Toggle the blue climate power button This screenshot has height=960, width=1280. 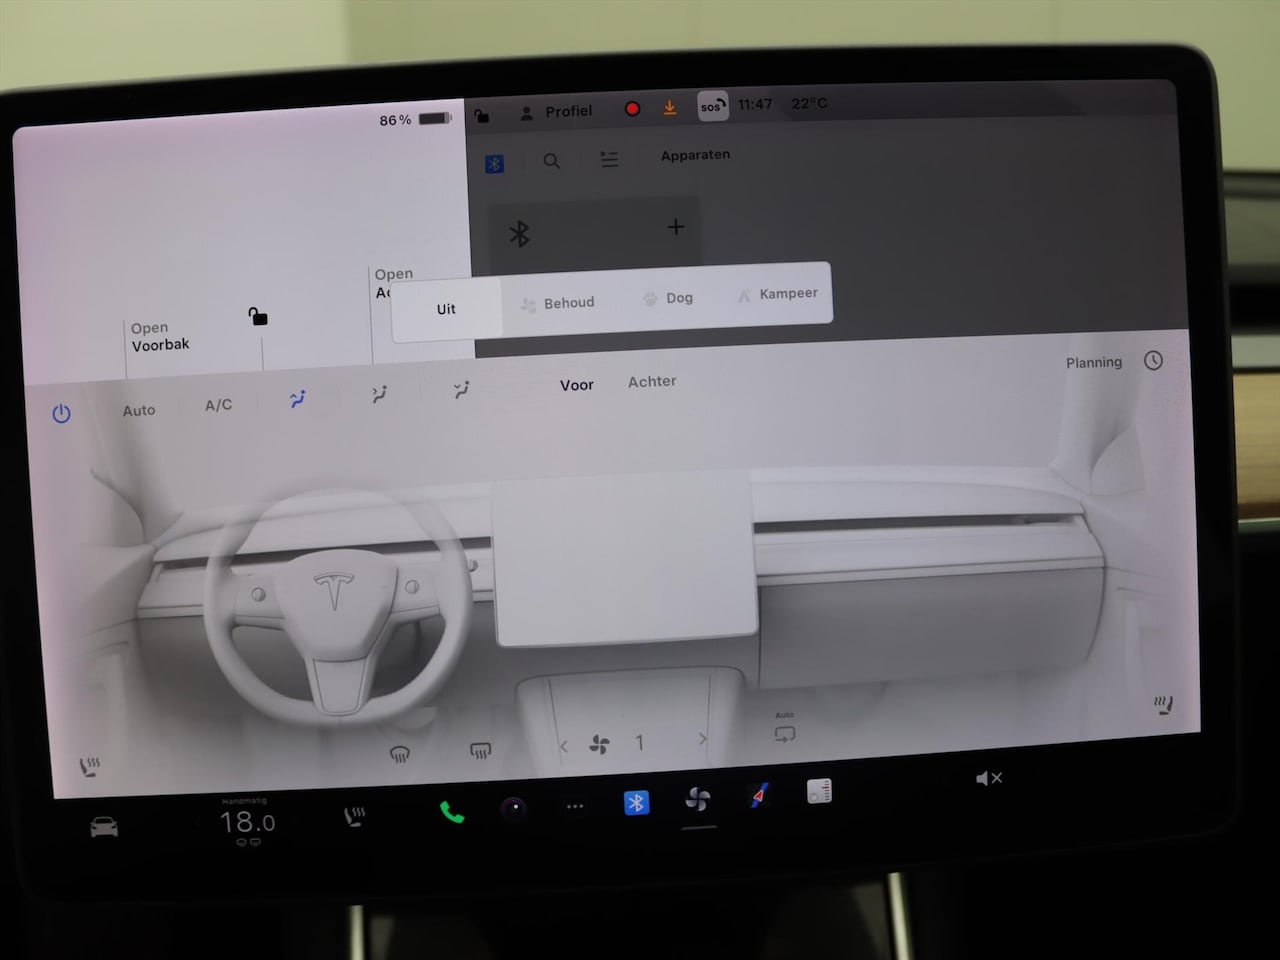point(61,413)
